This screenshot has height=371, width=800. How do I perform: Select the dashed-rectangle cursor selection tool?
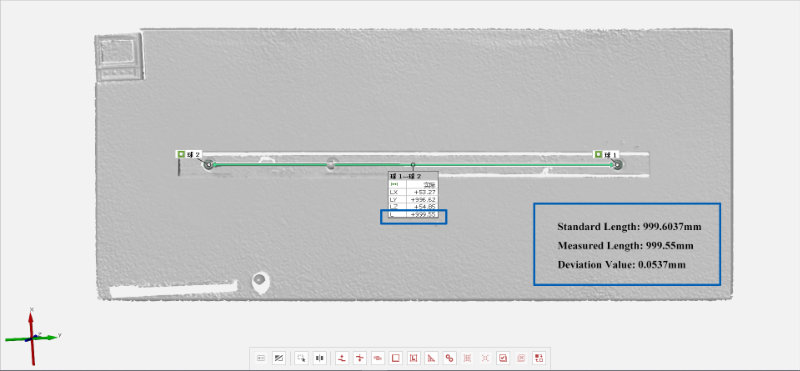point(302,358)
